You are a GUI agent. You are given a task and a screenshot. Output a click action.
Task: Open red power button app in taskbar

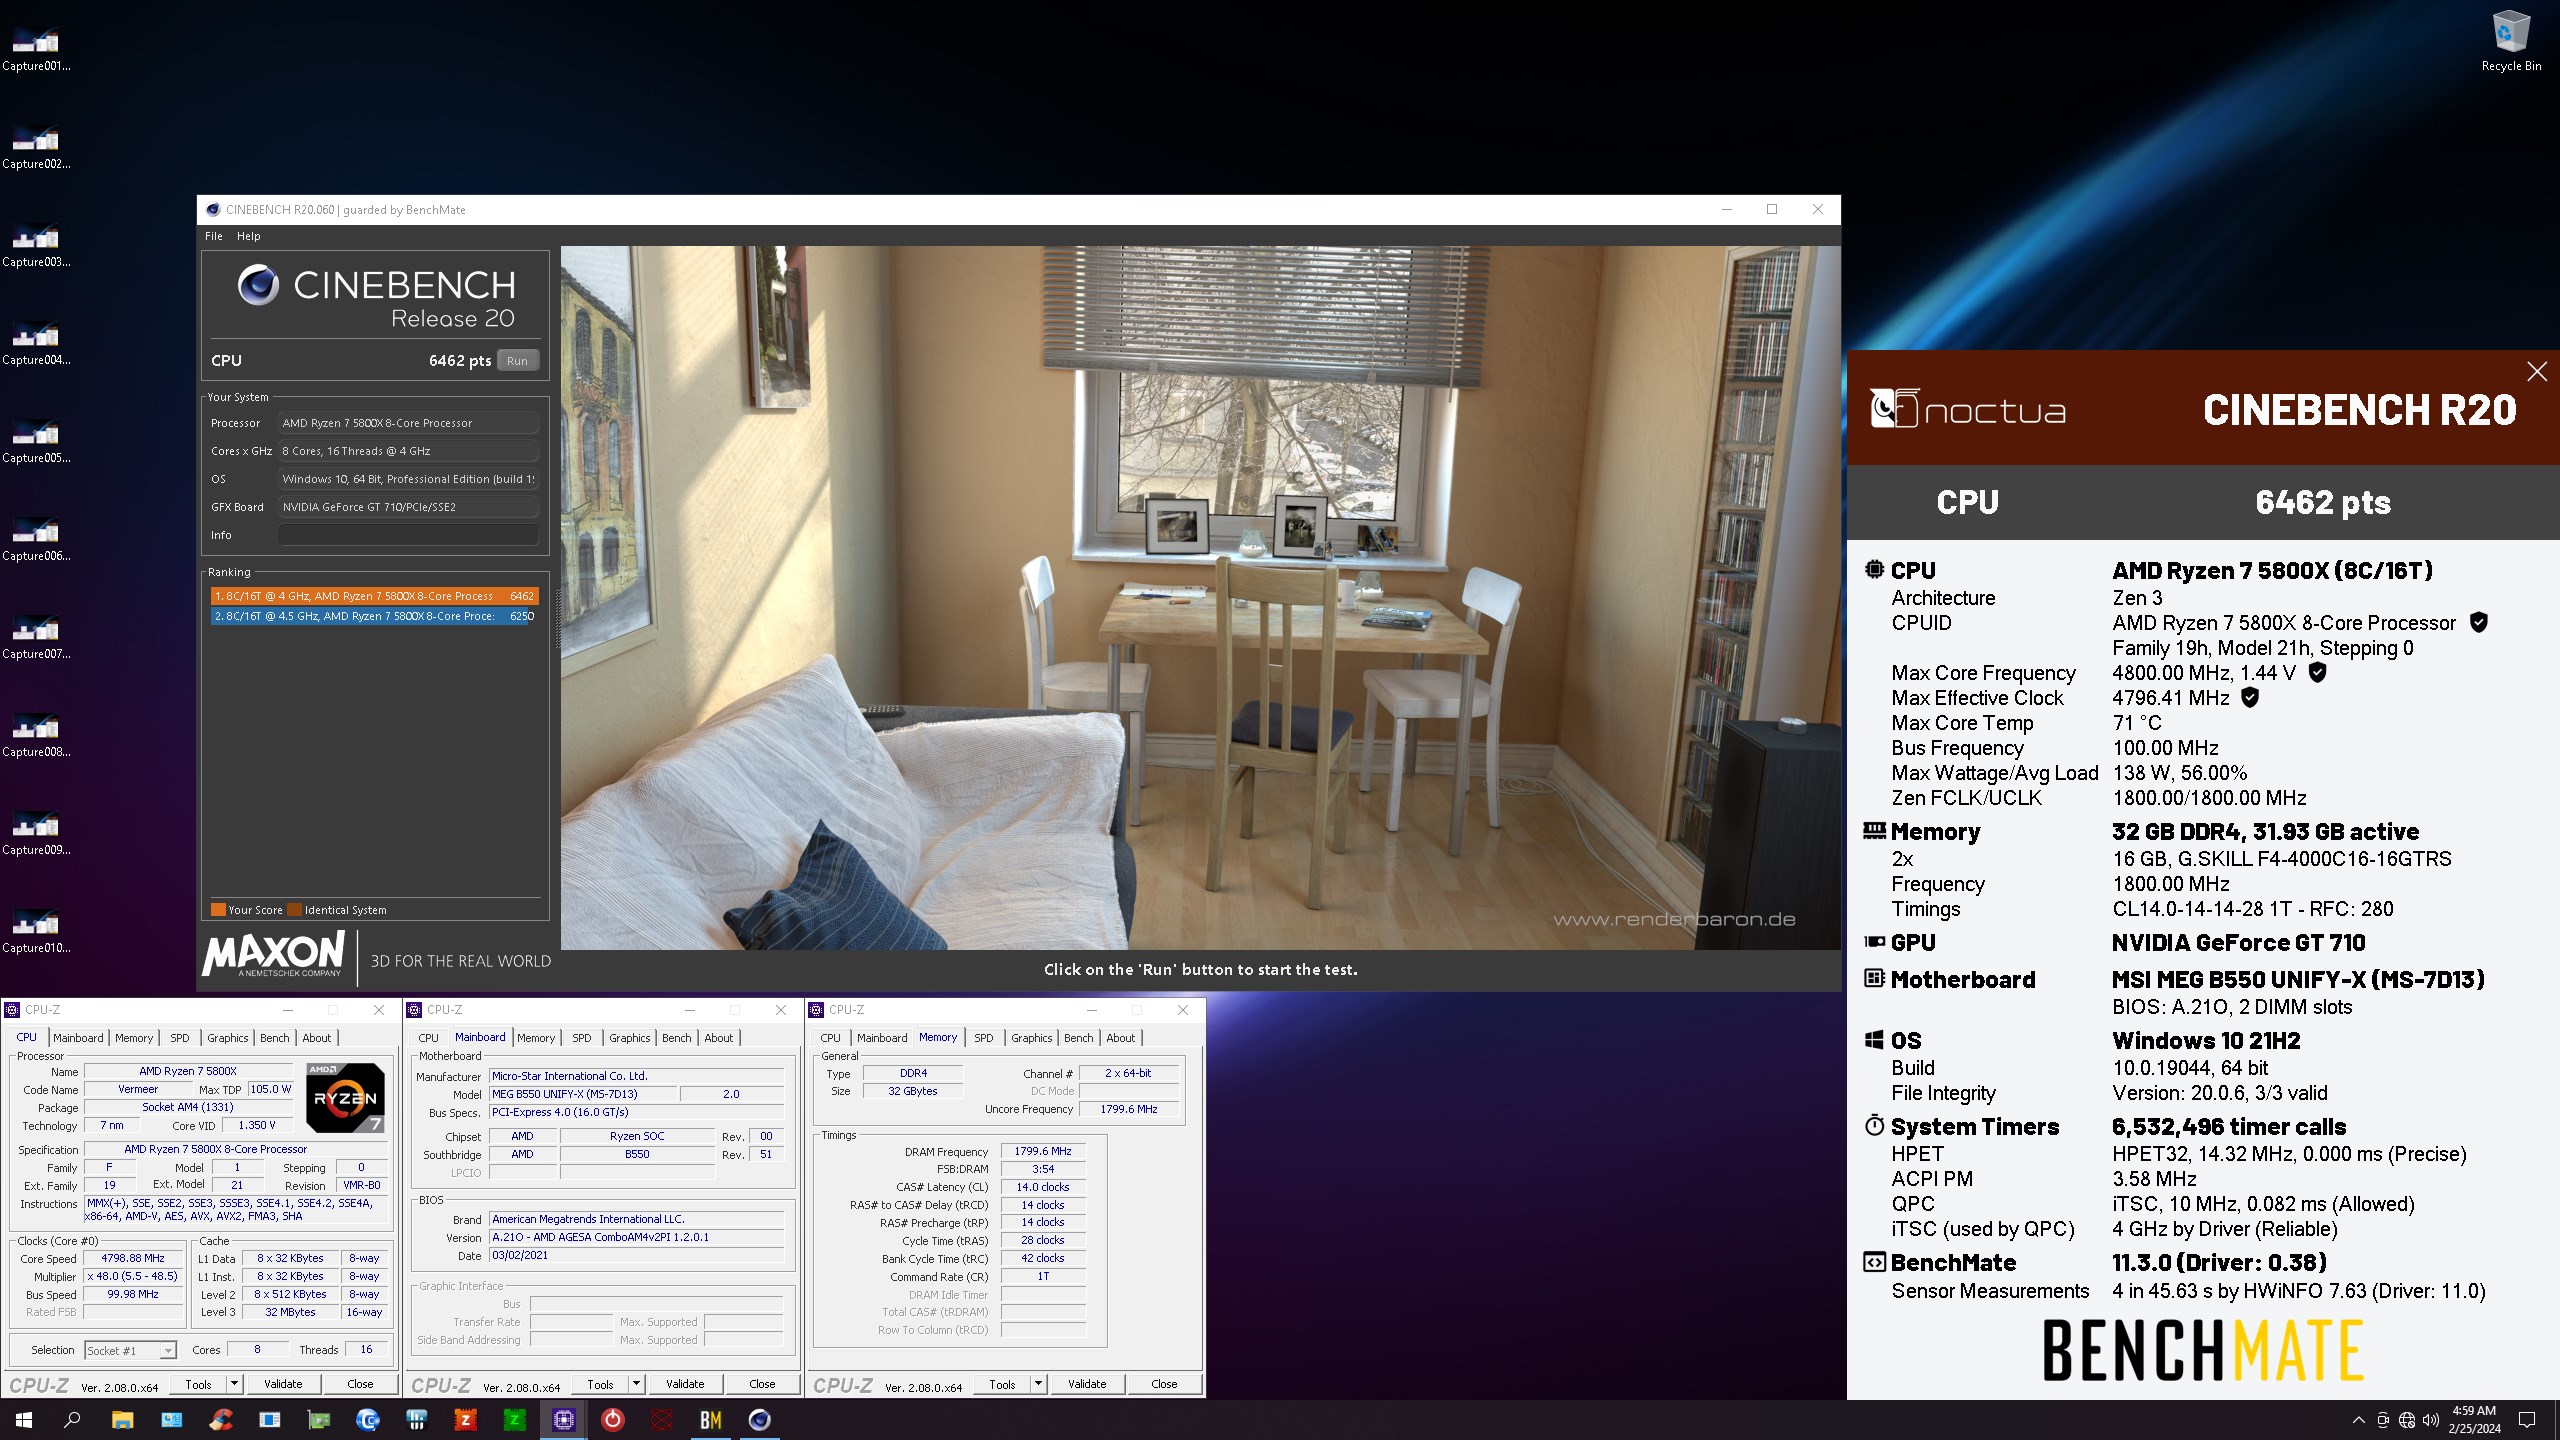tap(612, 1420)
